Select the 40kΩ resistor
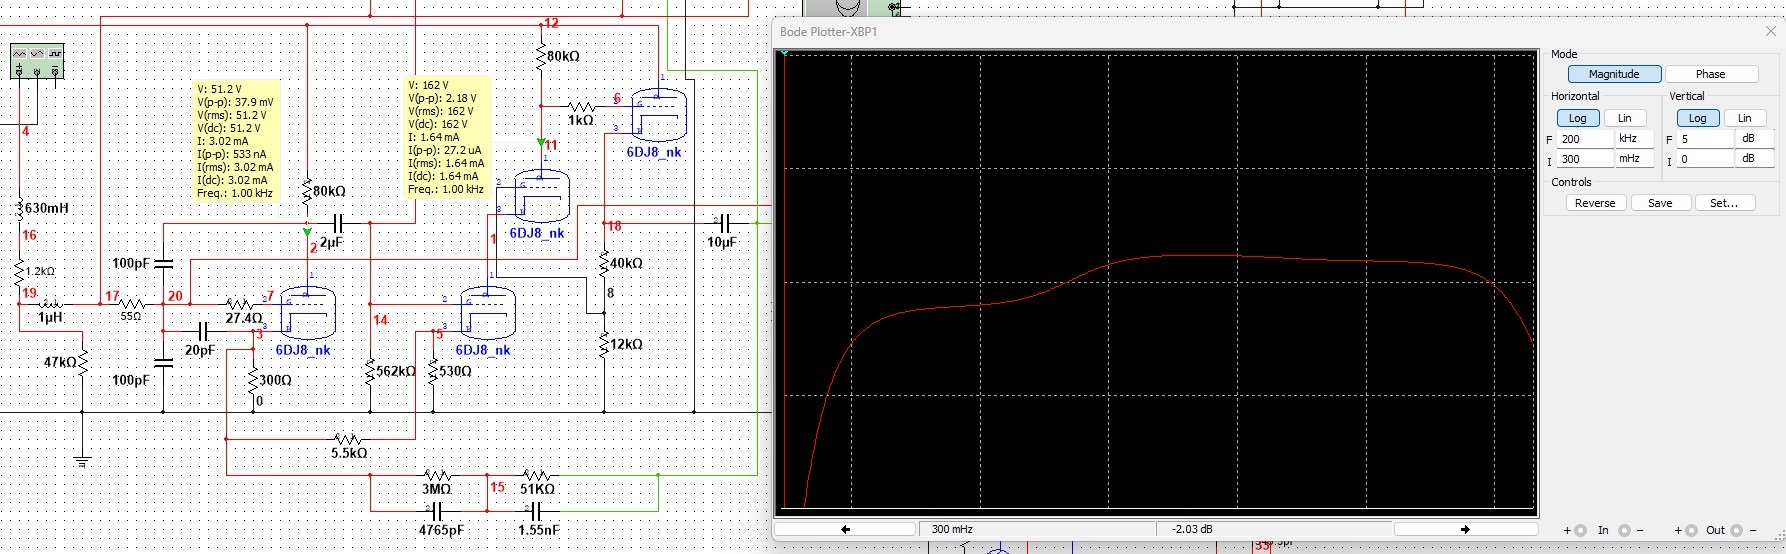The width and height of the screenshot is (1786, 554). pos(604,264)
